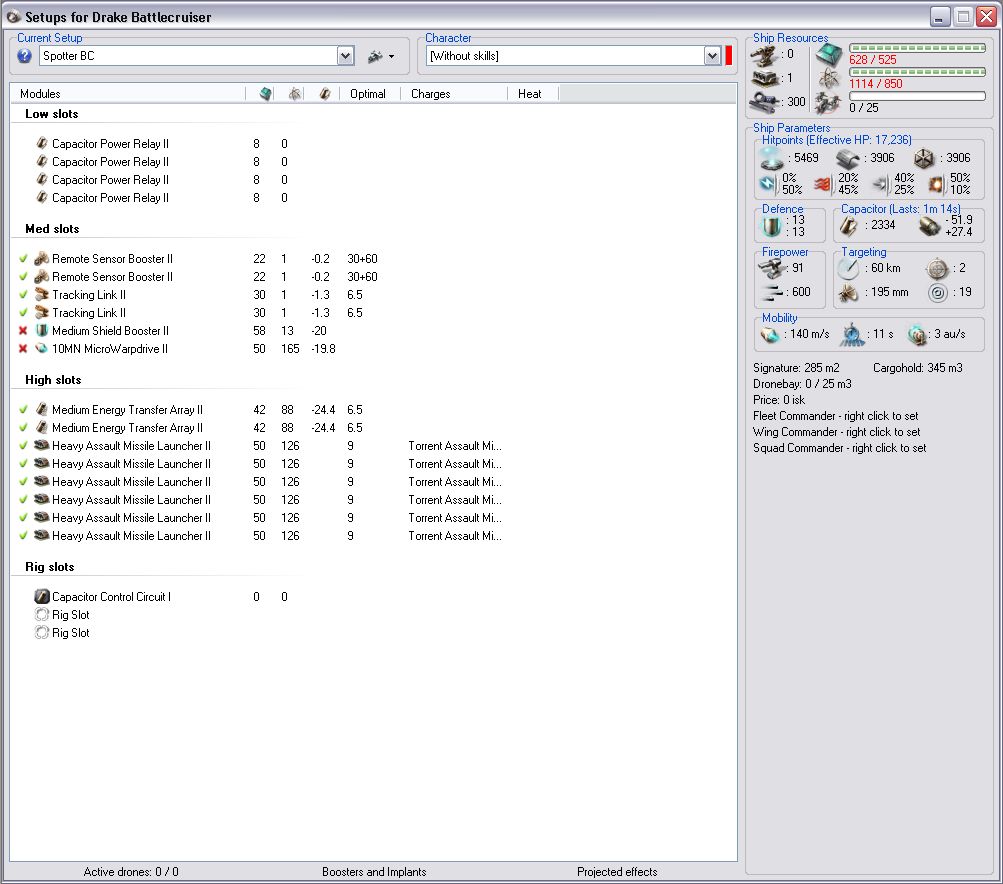This screenshot has height=884, width=1003.
Task: Click the volley damage icon showing 600
Action: point(773,293)
